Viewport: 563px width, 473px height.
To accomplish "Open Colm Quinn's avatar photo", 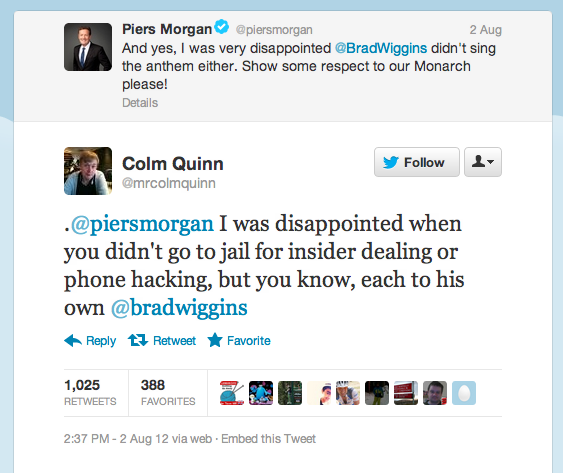I will (x=88, y=171).
